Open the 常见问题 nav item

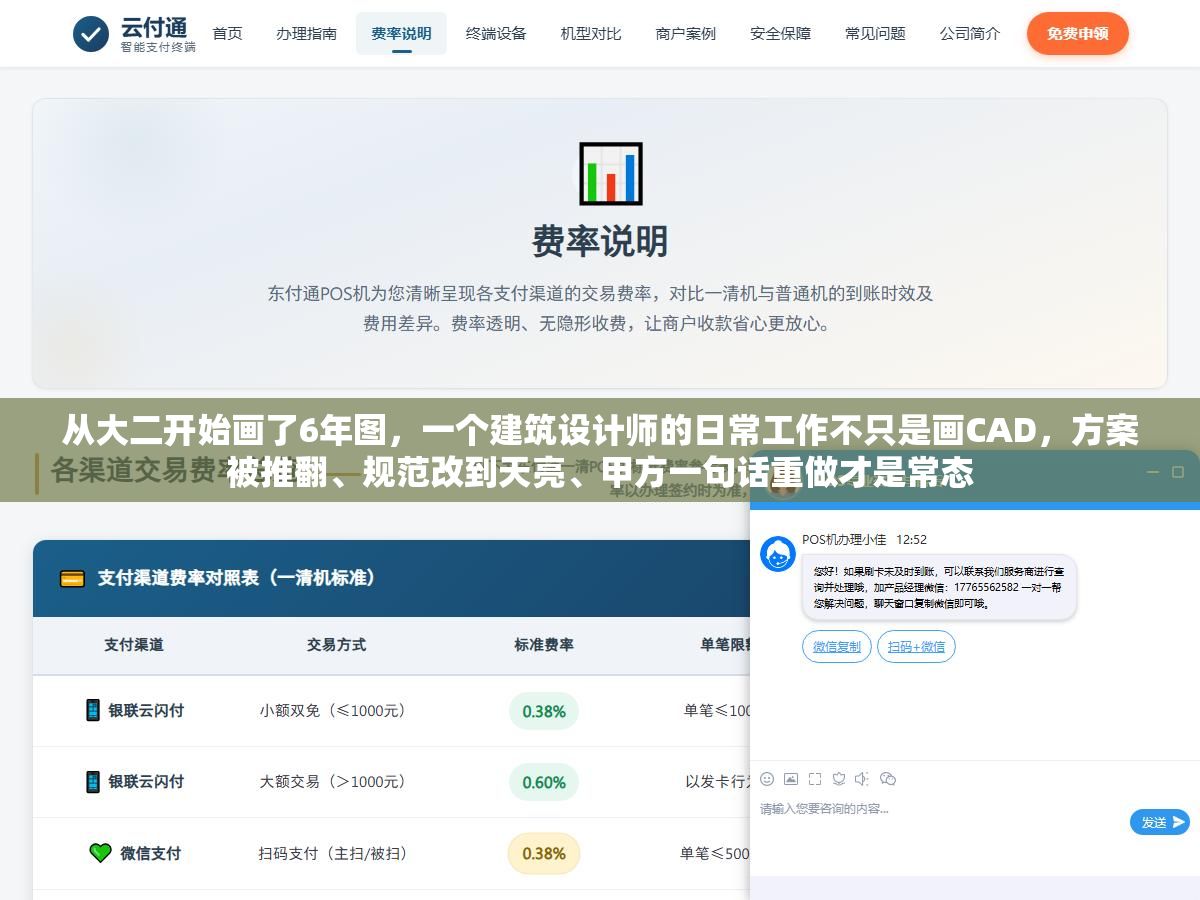[x=875, y=33]
